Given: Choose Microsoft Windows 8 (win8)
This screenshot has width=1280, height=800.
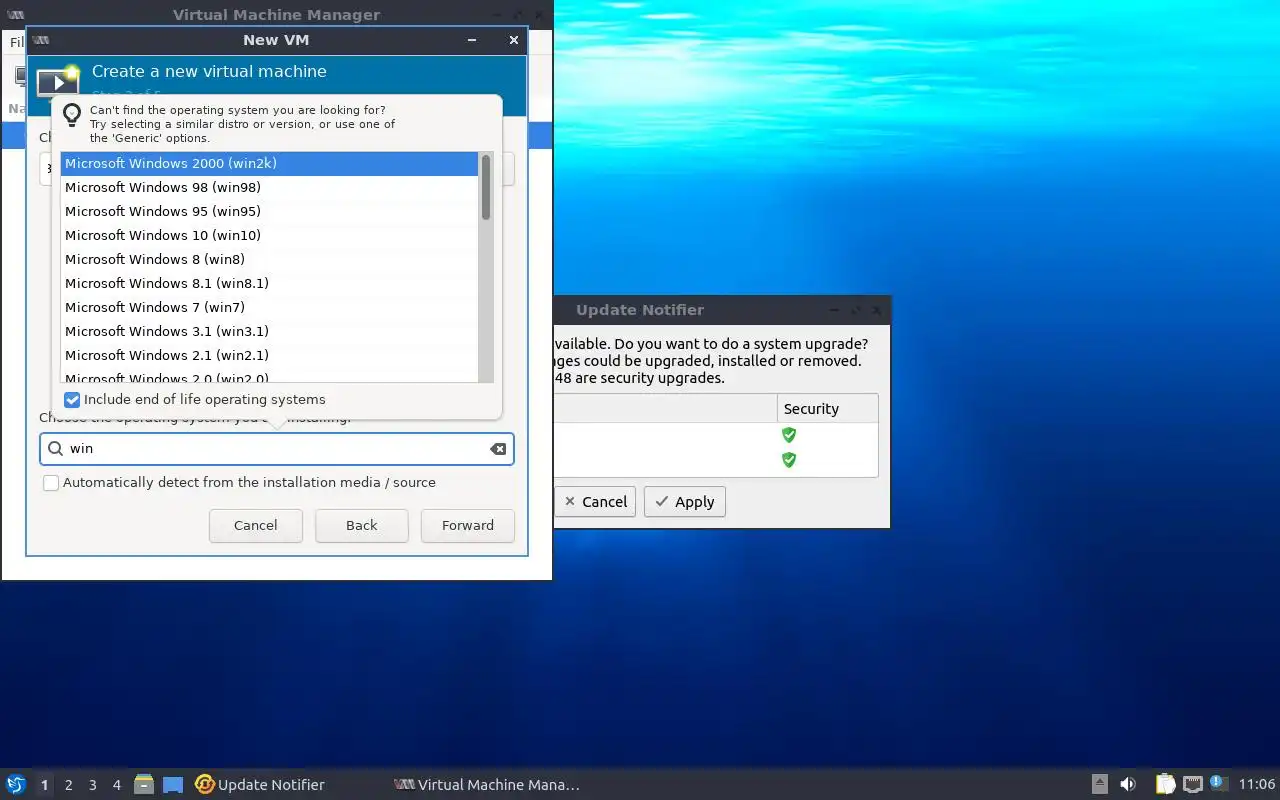Looking at the screenshot, I should pos(269,259).
